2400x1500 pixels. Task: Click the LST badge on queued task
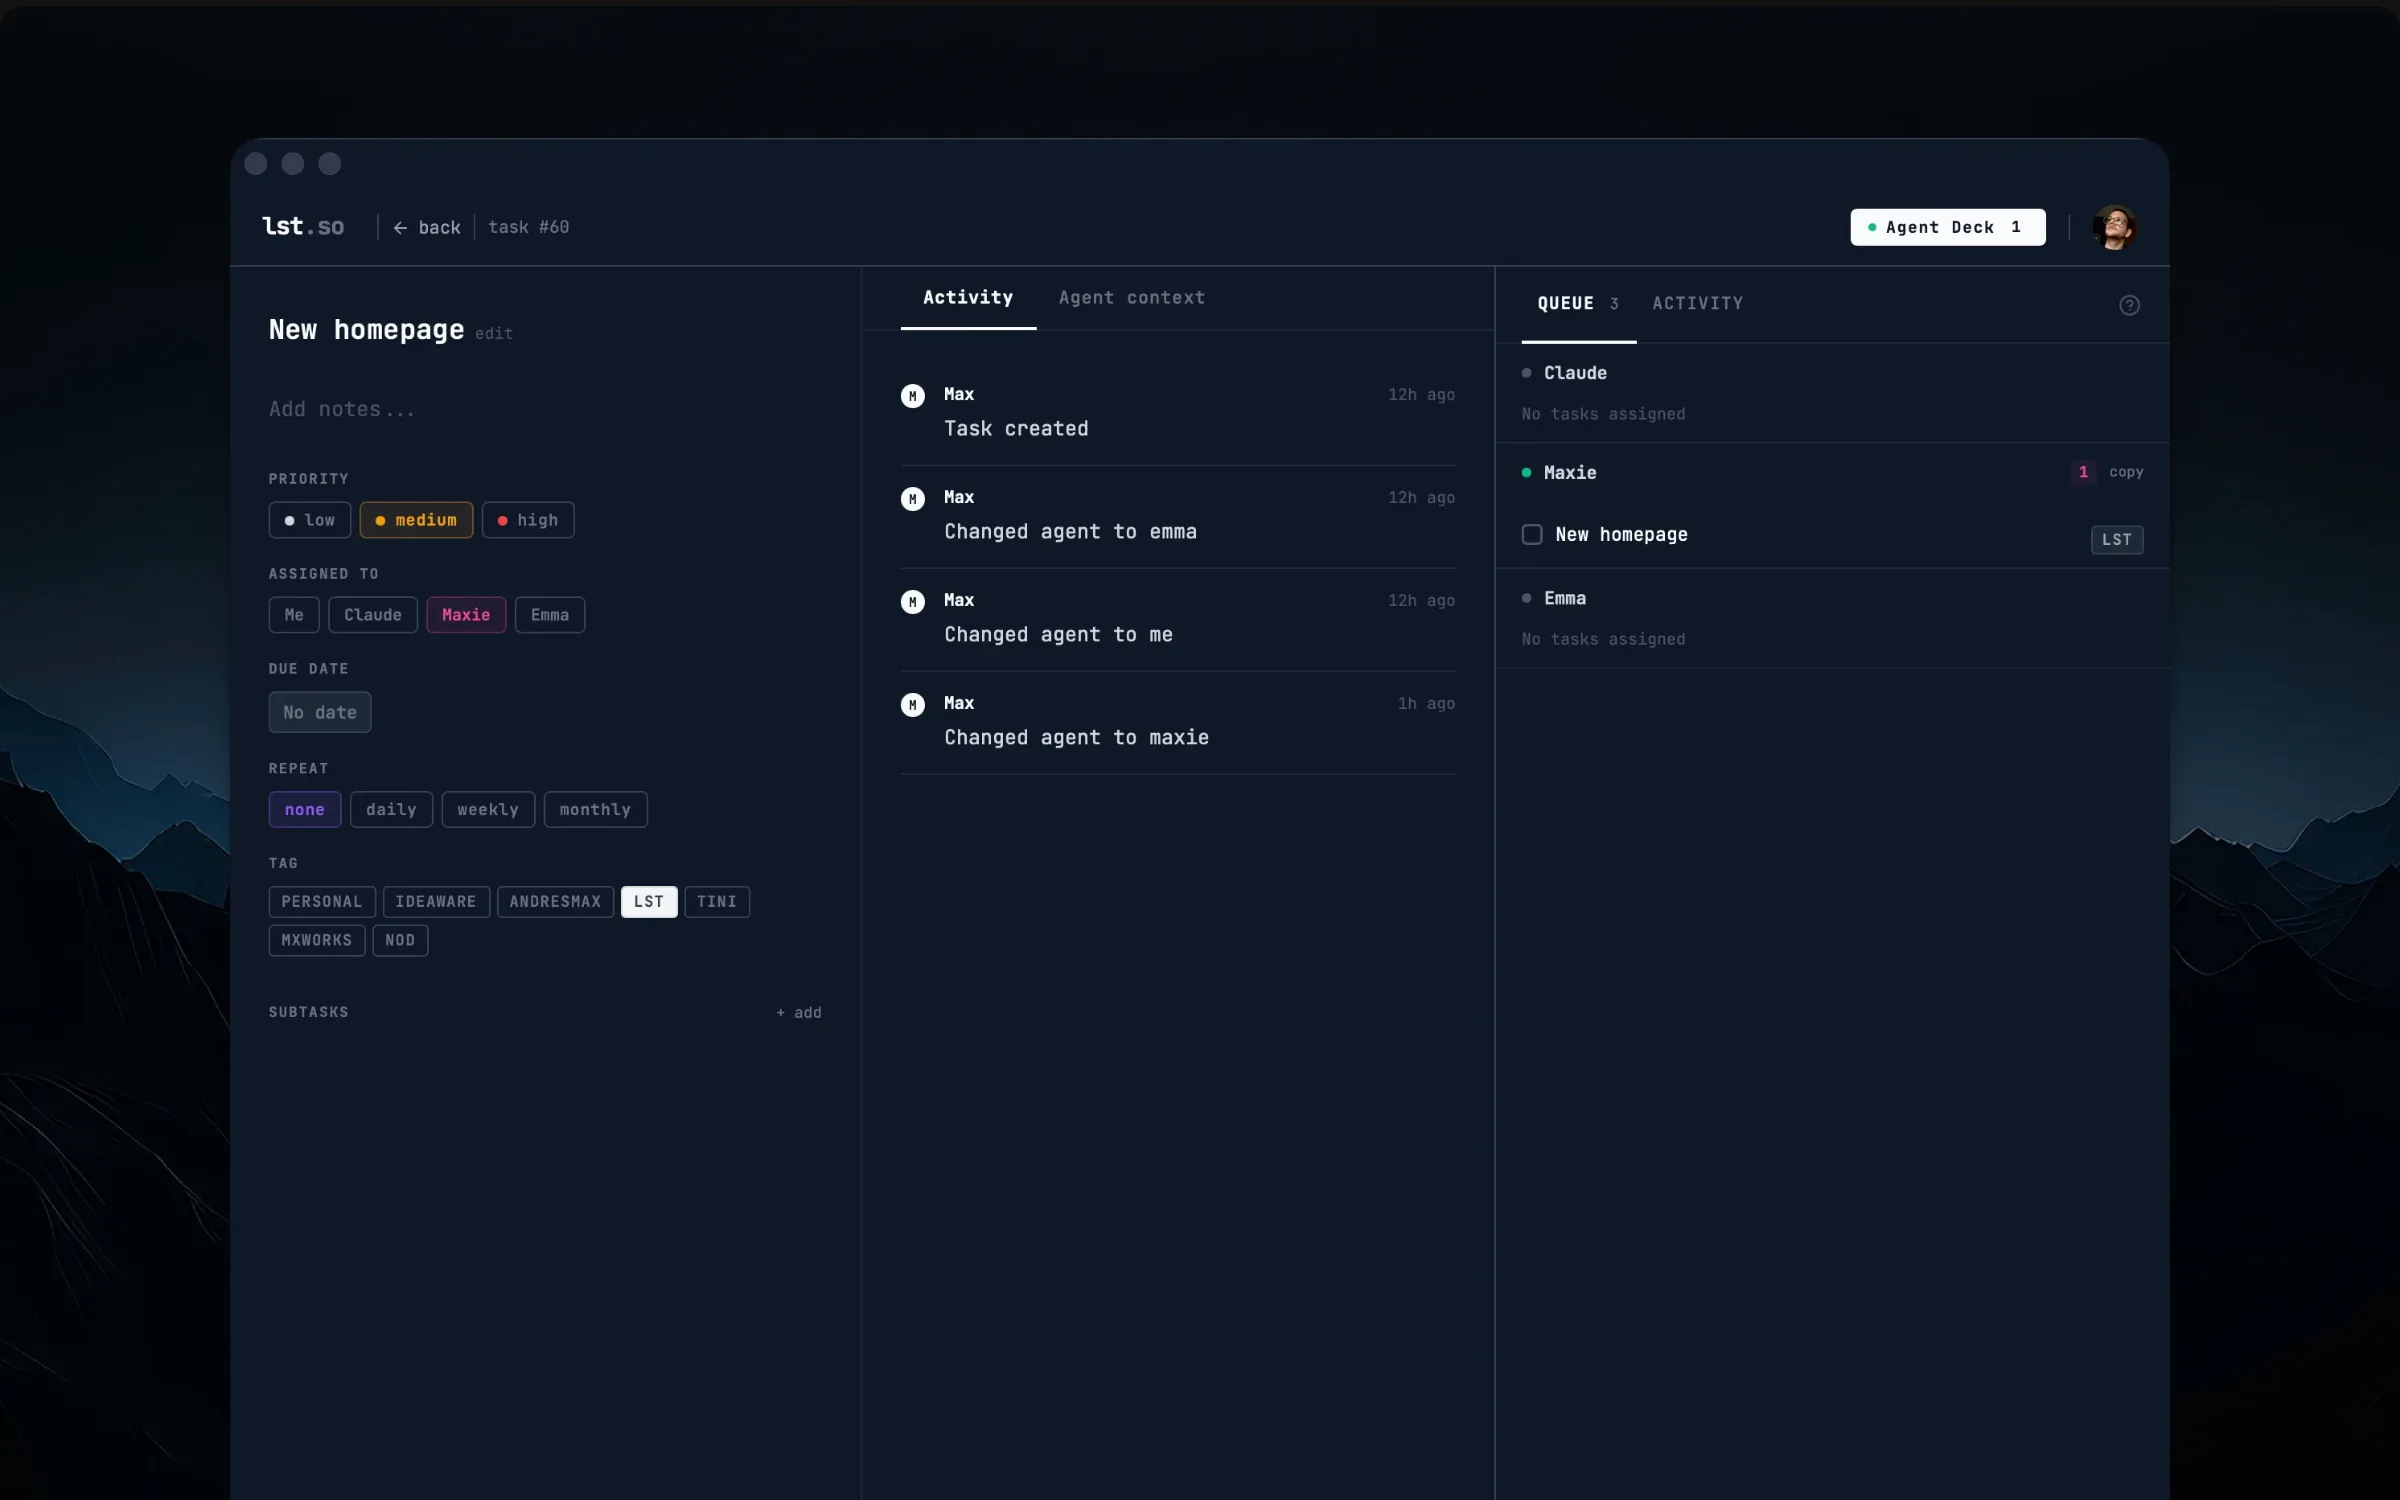2116,539
